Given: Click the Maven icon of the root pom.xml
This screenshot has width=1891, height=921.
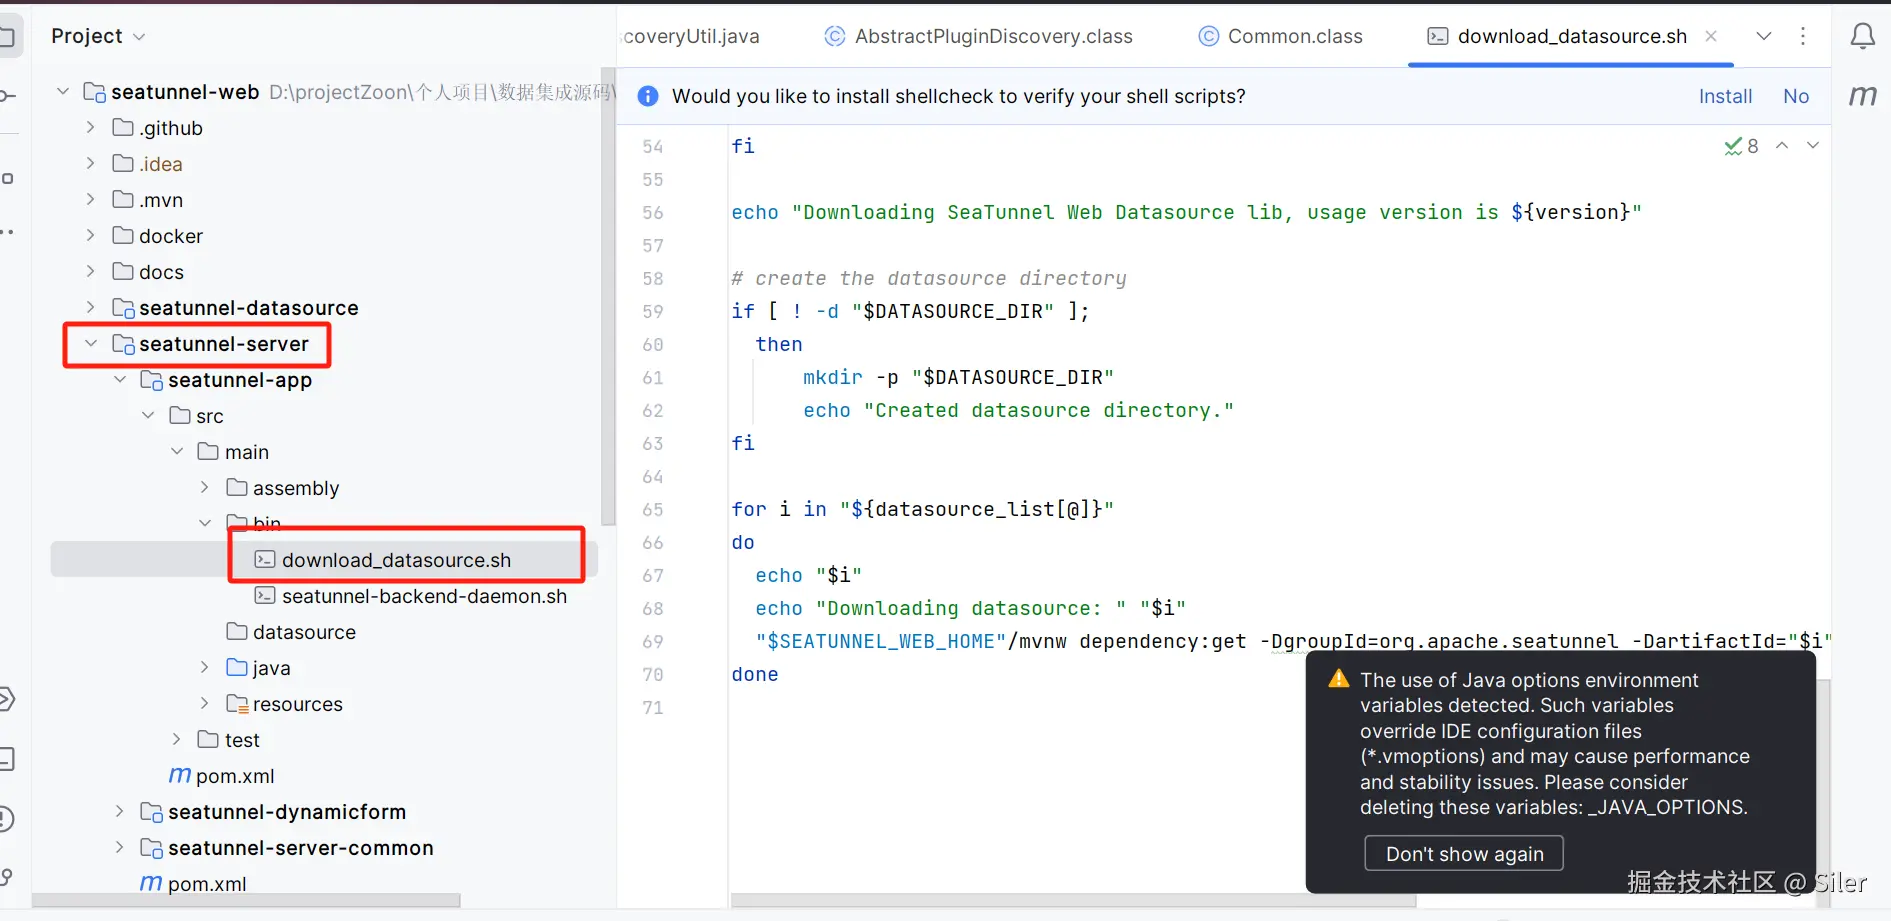Looking at the screenshot, I should coord(151,884).
